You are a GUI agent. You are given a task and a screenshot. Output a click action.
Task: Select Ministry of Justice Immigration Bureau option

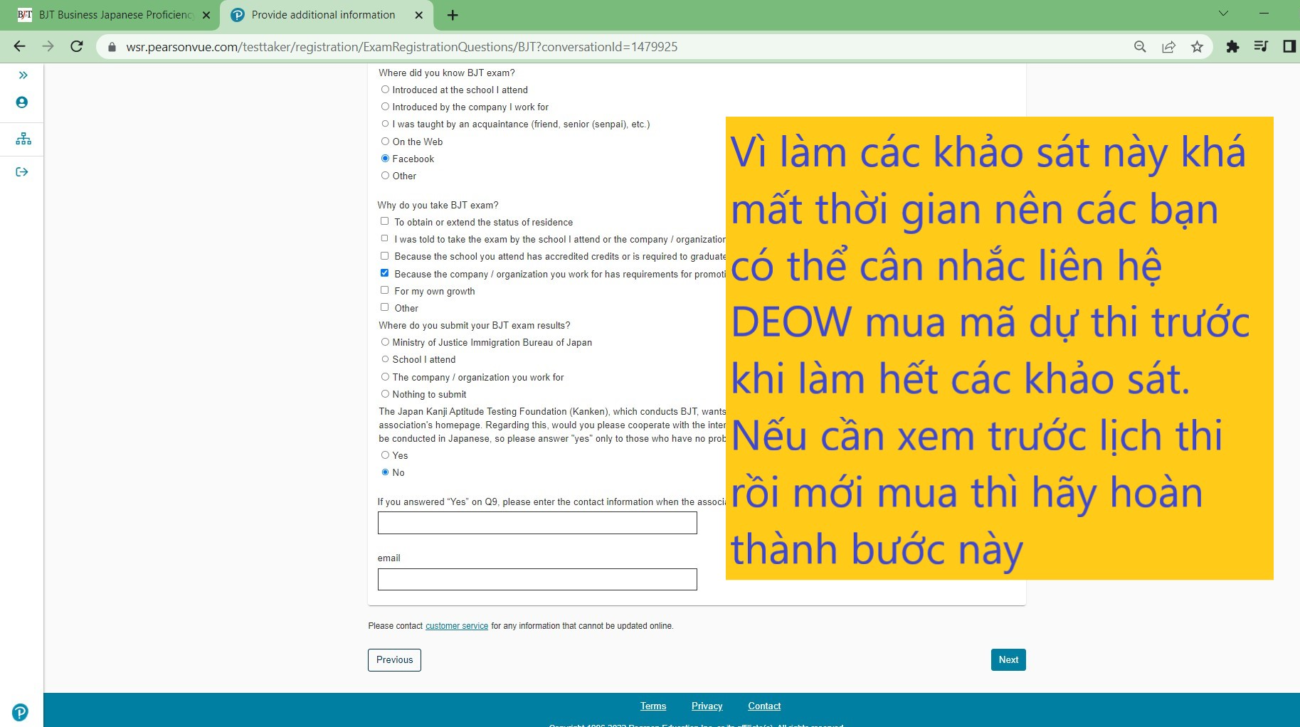tap(385, 342)
